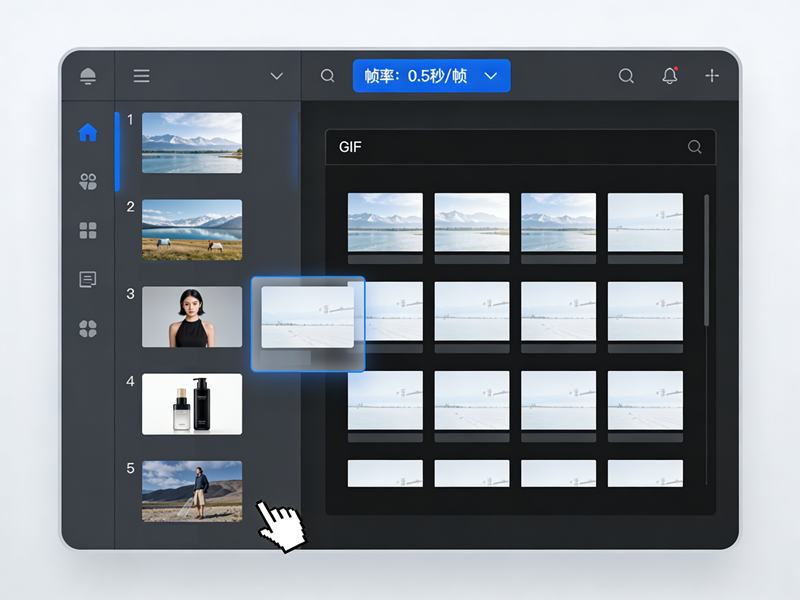This screenshot has width=800, height=600.
Task: Click the bell logo at top-left
Action: coord(88,76)
